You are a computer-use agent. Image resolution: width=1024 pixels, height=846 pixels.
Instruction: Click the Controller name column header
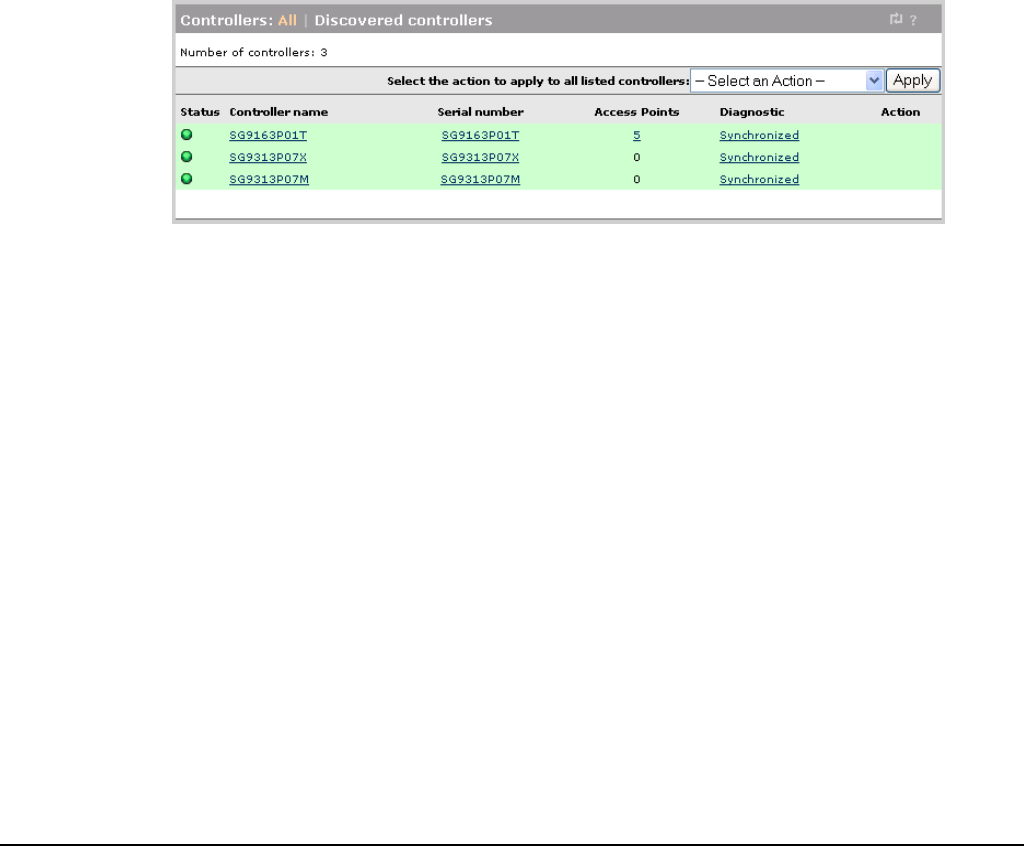click(x=278, y=112)
